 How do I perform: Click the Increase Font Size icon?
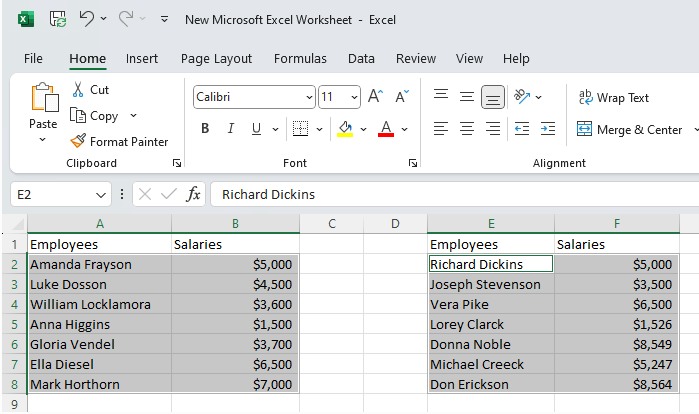[x=375, y=97]
